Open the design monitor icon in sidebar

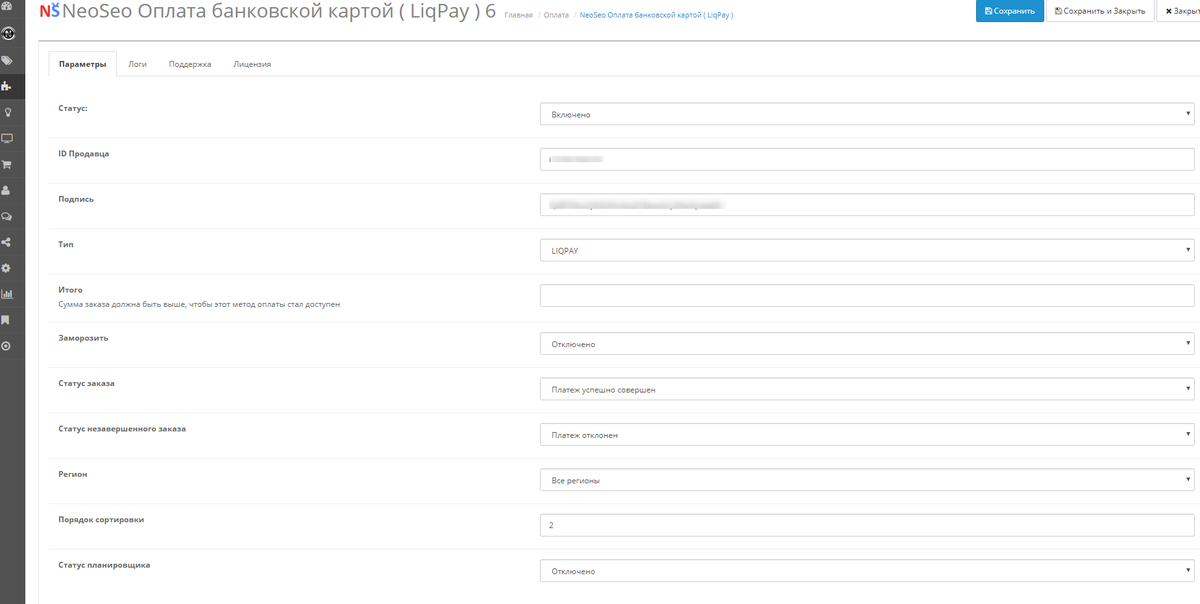[7, 138]
